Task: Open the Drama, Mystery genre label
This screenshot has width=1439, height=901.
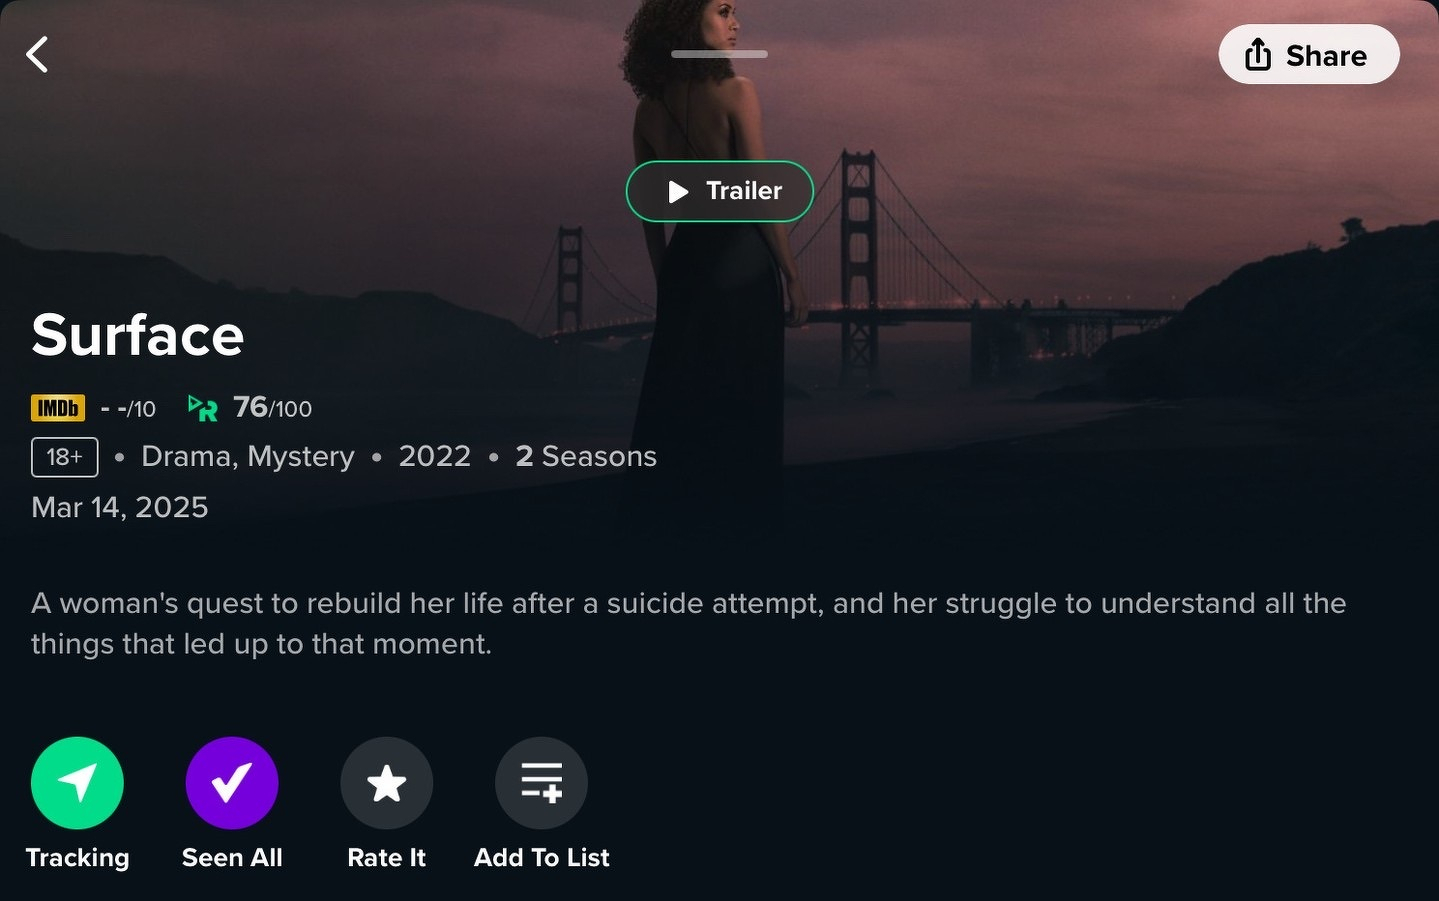Action: pyautogui.click(x=248, y=456)
